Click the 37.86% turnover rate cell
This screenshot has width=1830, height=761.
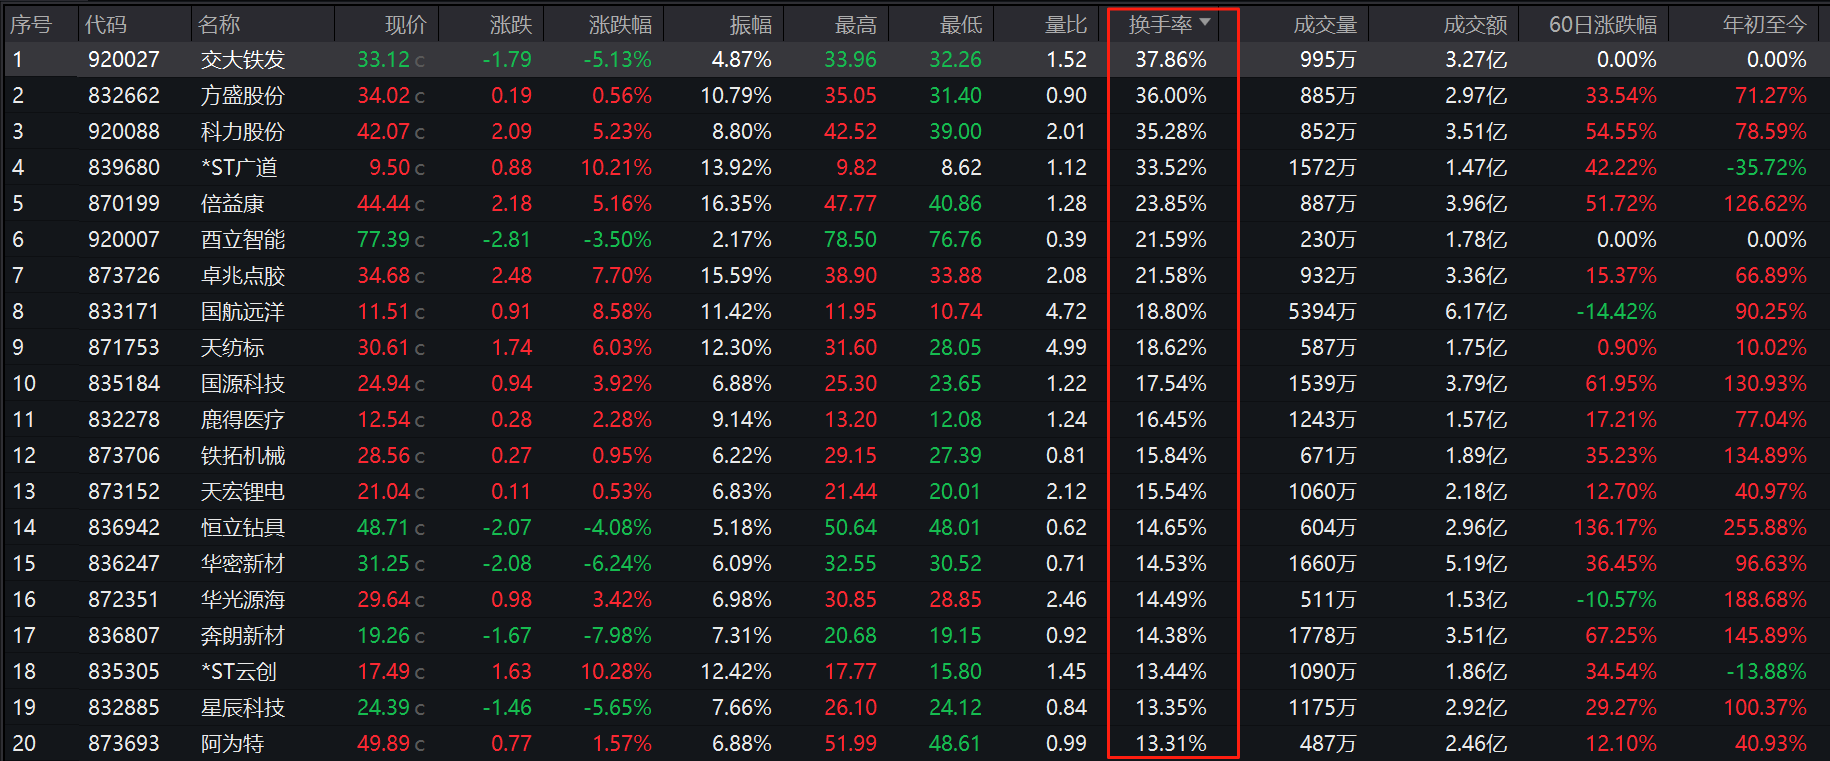[x=1170, y=60]
